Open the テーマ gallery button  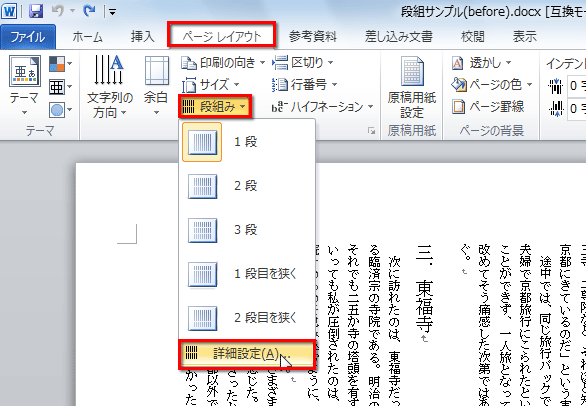pos(24,85)
